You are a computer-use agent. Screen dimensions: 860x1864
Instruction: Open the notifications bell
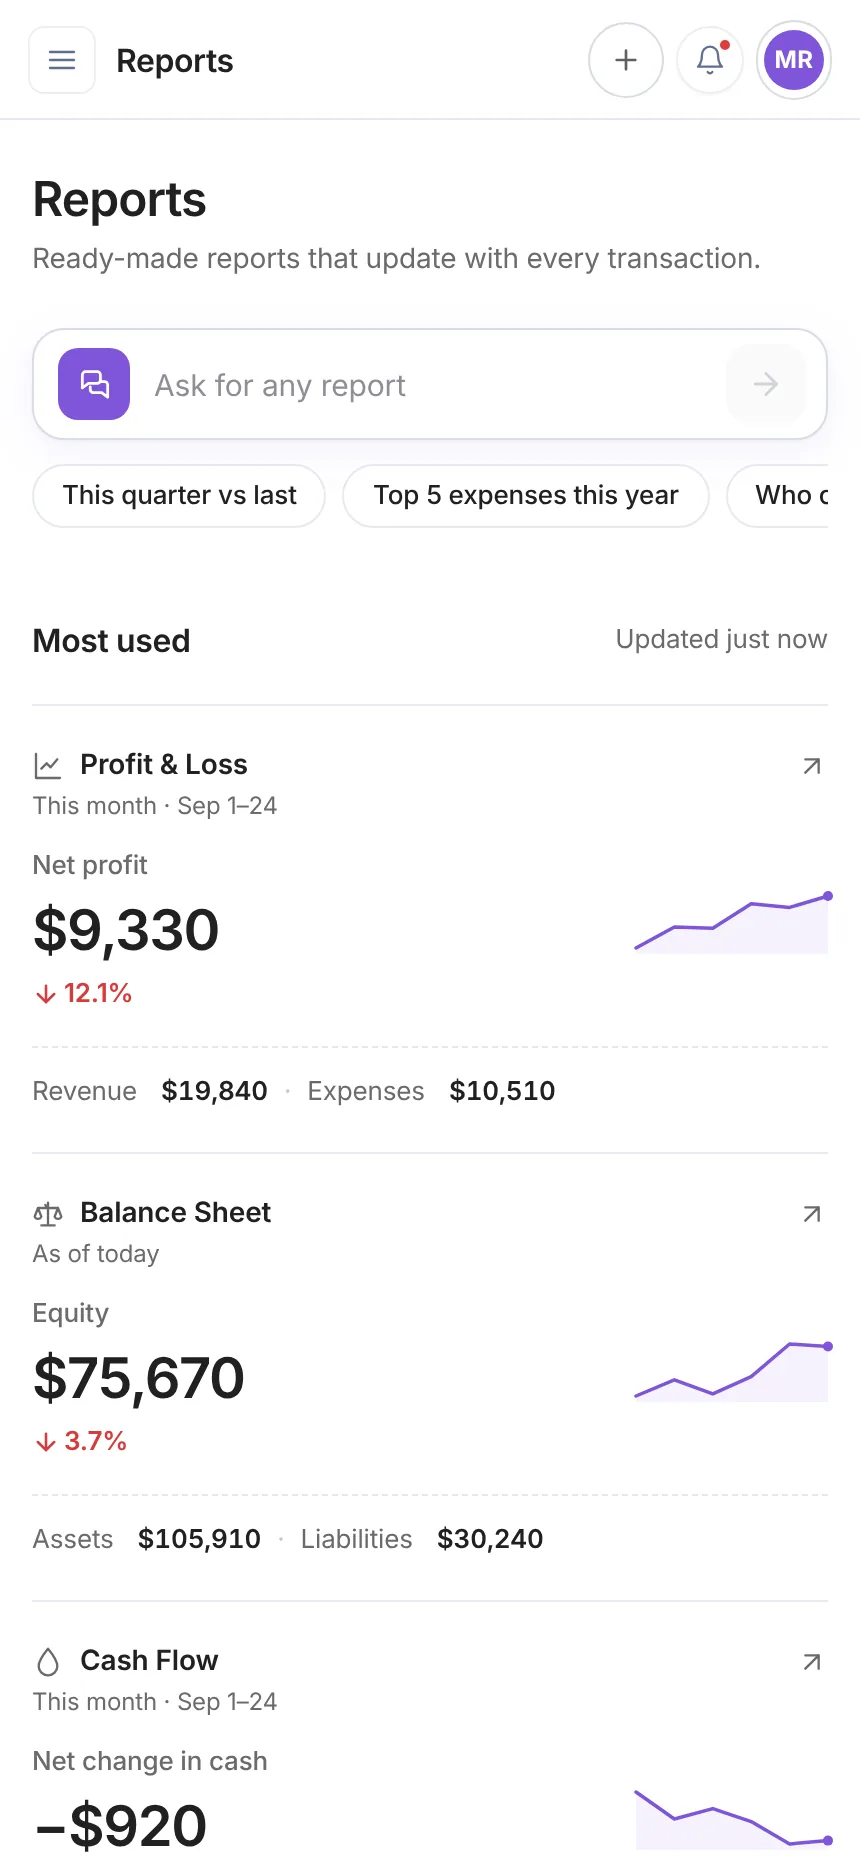(x=710, y=60)
